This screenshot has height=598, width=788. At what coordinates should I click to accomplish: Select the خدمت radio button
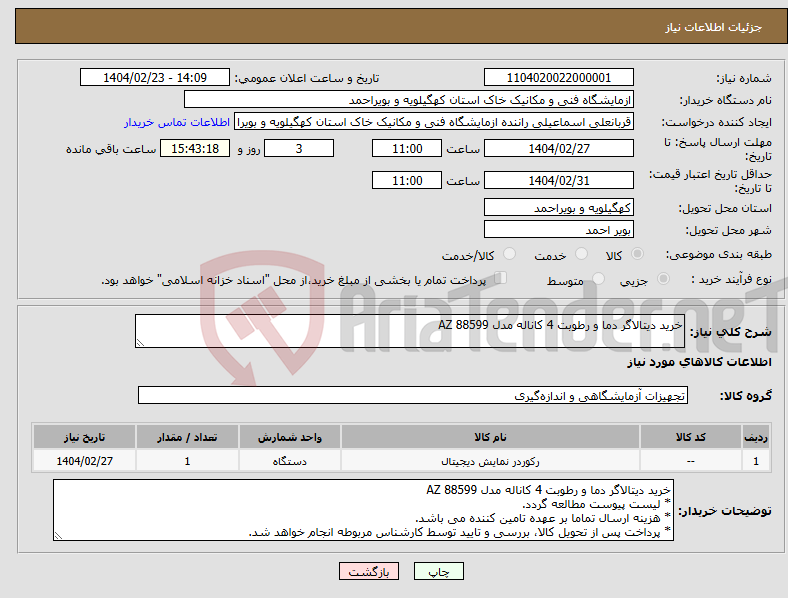click(581, 254)
